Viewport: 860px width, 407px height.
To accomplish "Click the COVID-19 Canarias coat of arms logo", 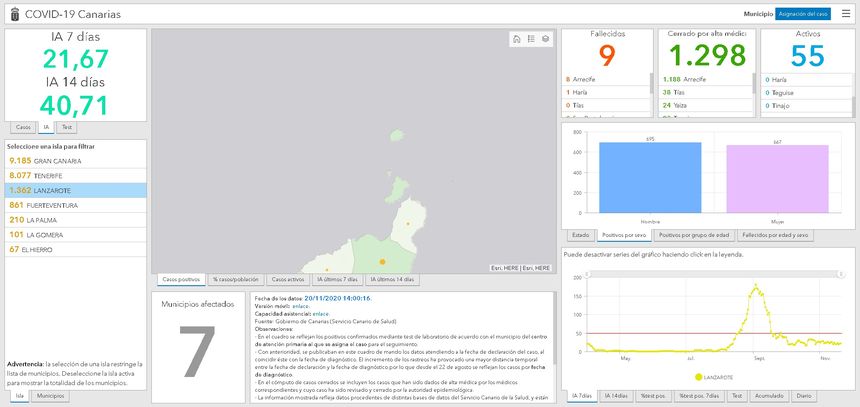I will (x=13, y=14).
